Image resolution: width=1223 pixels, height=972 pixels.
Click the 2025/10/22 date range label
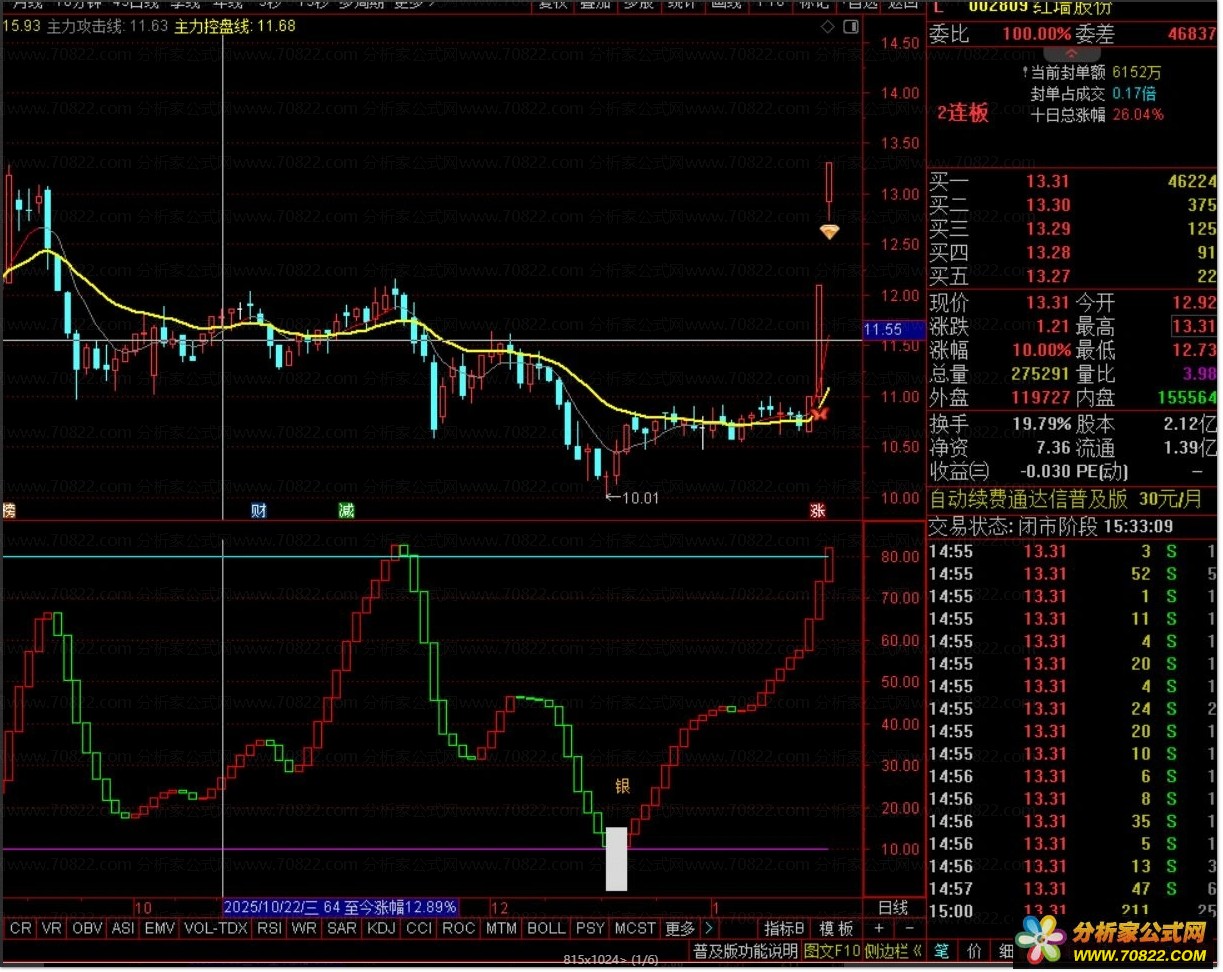340,907
